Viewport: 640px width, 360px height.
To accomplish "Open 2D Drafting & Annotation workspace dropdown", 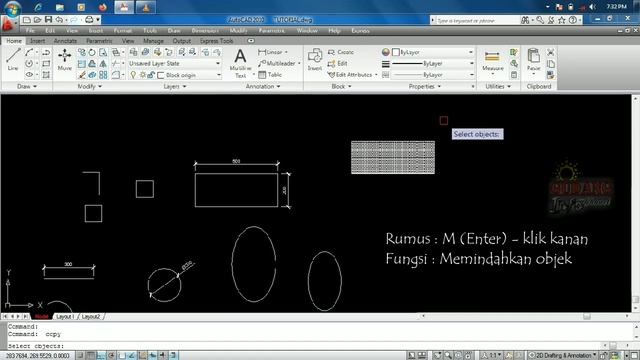I will click(563, 356).
